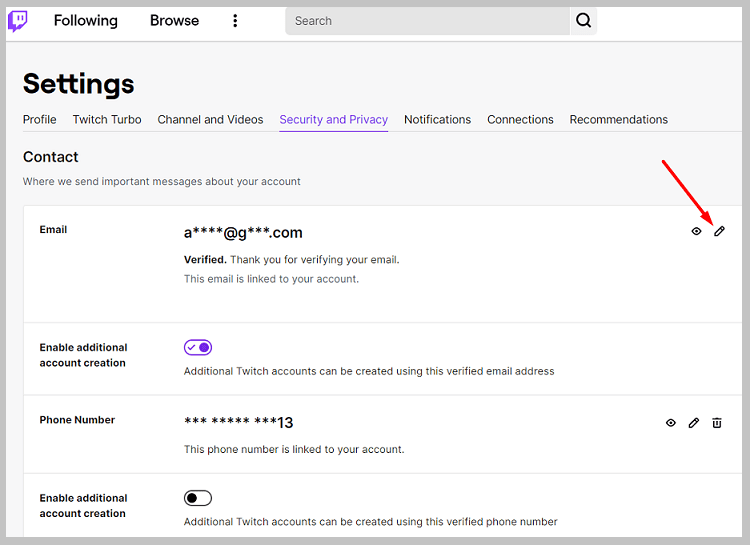Viewport: 750px width, 545px height.
Task: Click the masked email a****@g***.com
Action: pos(243,233)
